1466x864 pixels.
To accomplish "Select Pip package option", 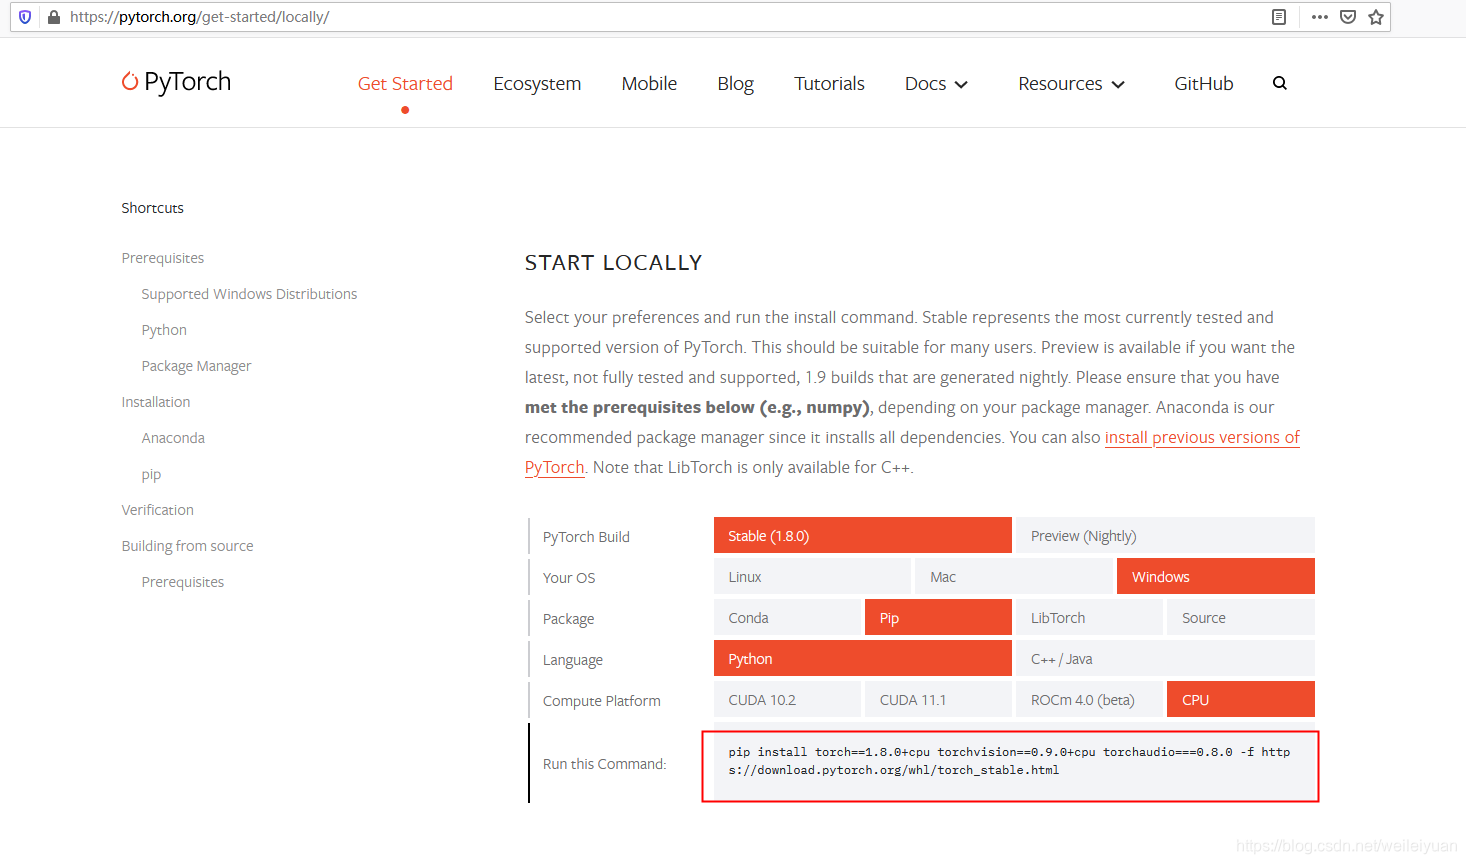I will [938, 618].
